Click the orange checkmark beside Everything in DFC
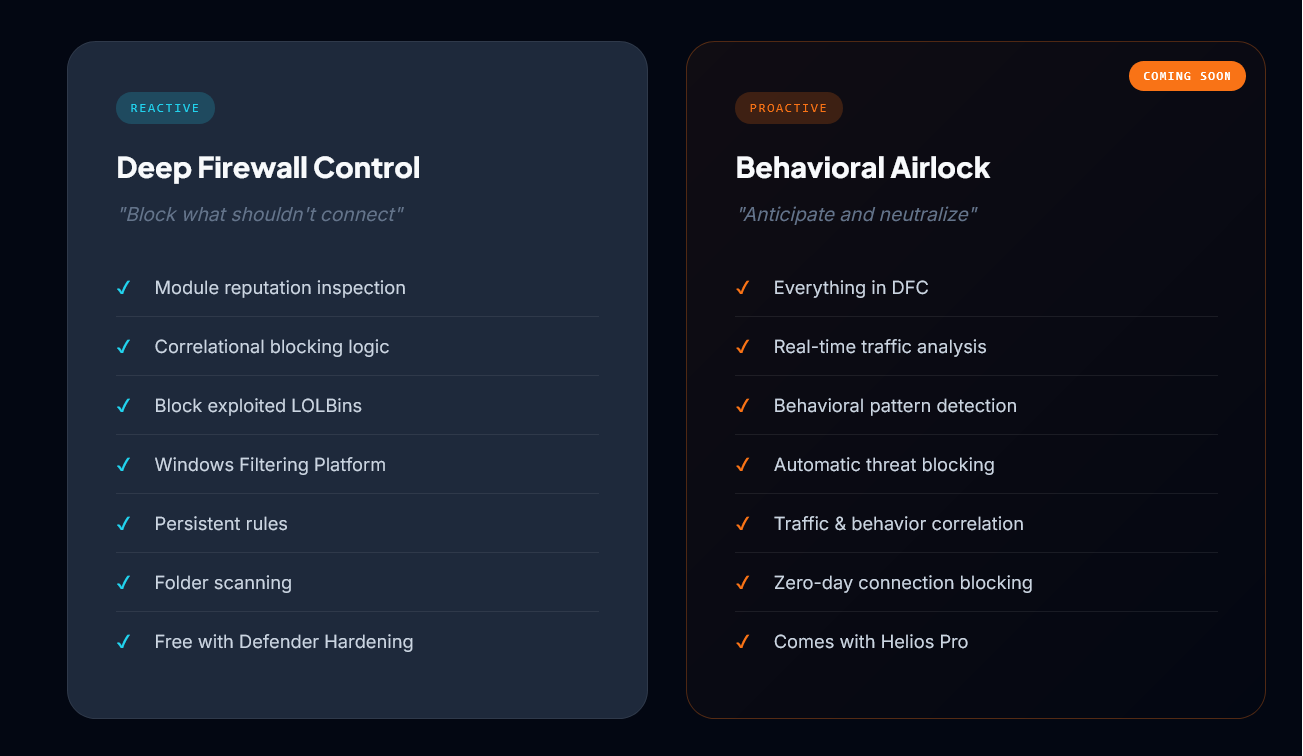The height and width of the screenshot is (756, 1303). [743, 288]
